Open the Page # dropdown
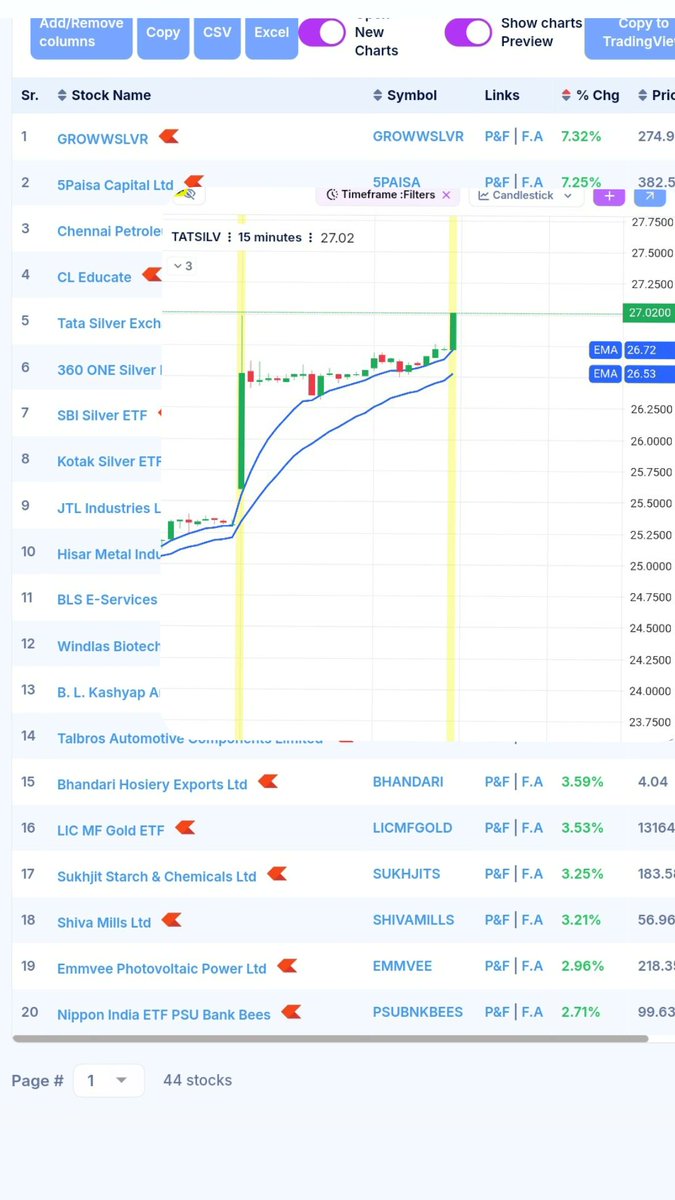 point(108,1080)
